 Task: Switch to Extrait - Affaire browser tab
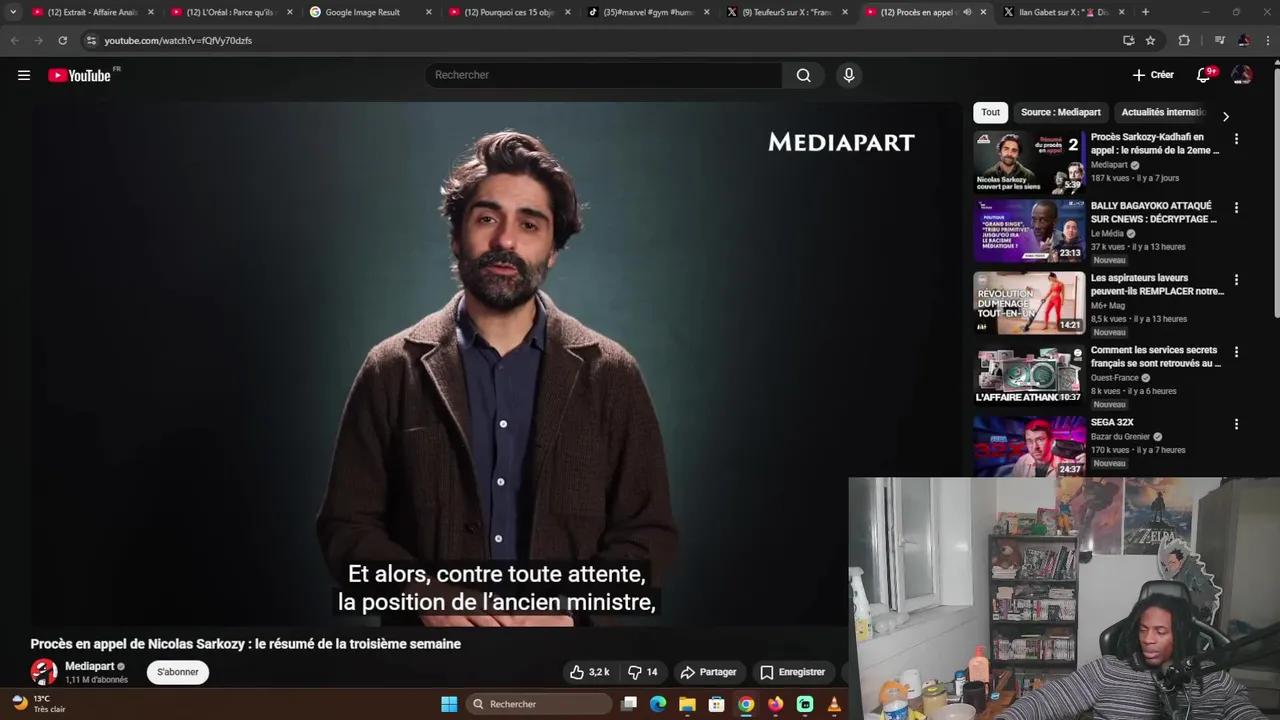(93, 12)
